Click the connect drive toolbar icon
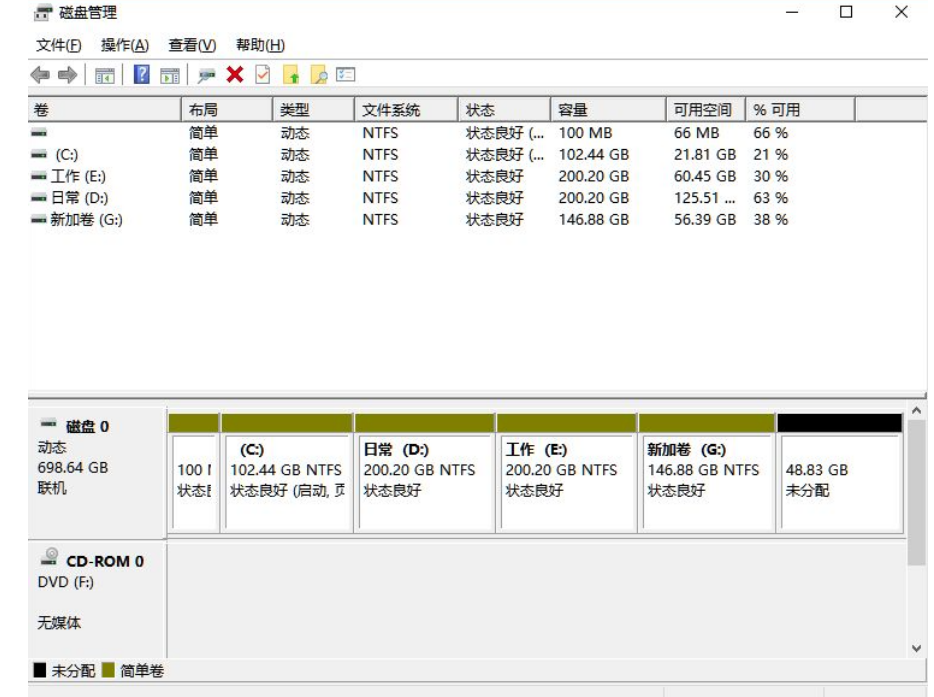934x697 pixels. [x=207, y=75]
